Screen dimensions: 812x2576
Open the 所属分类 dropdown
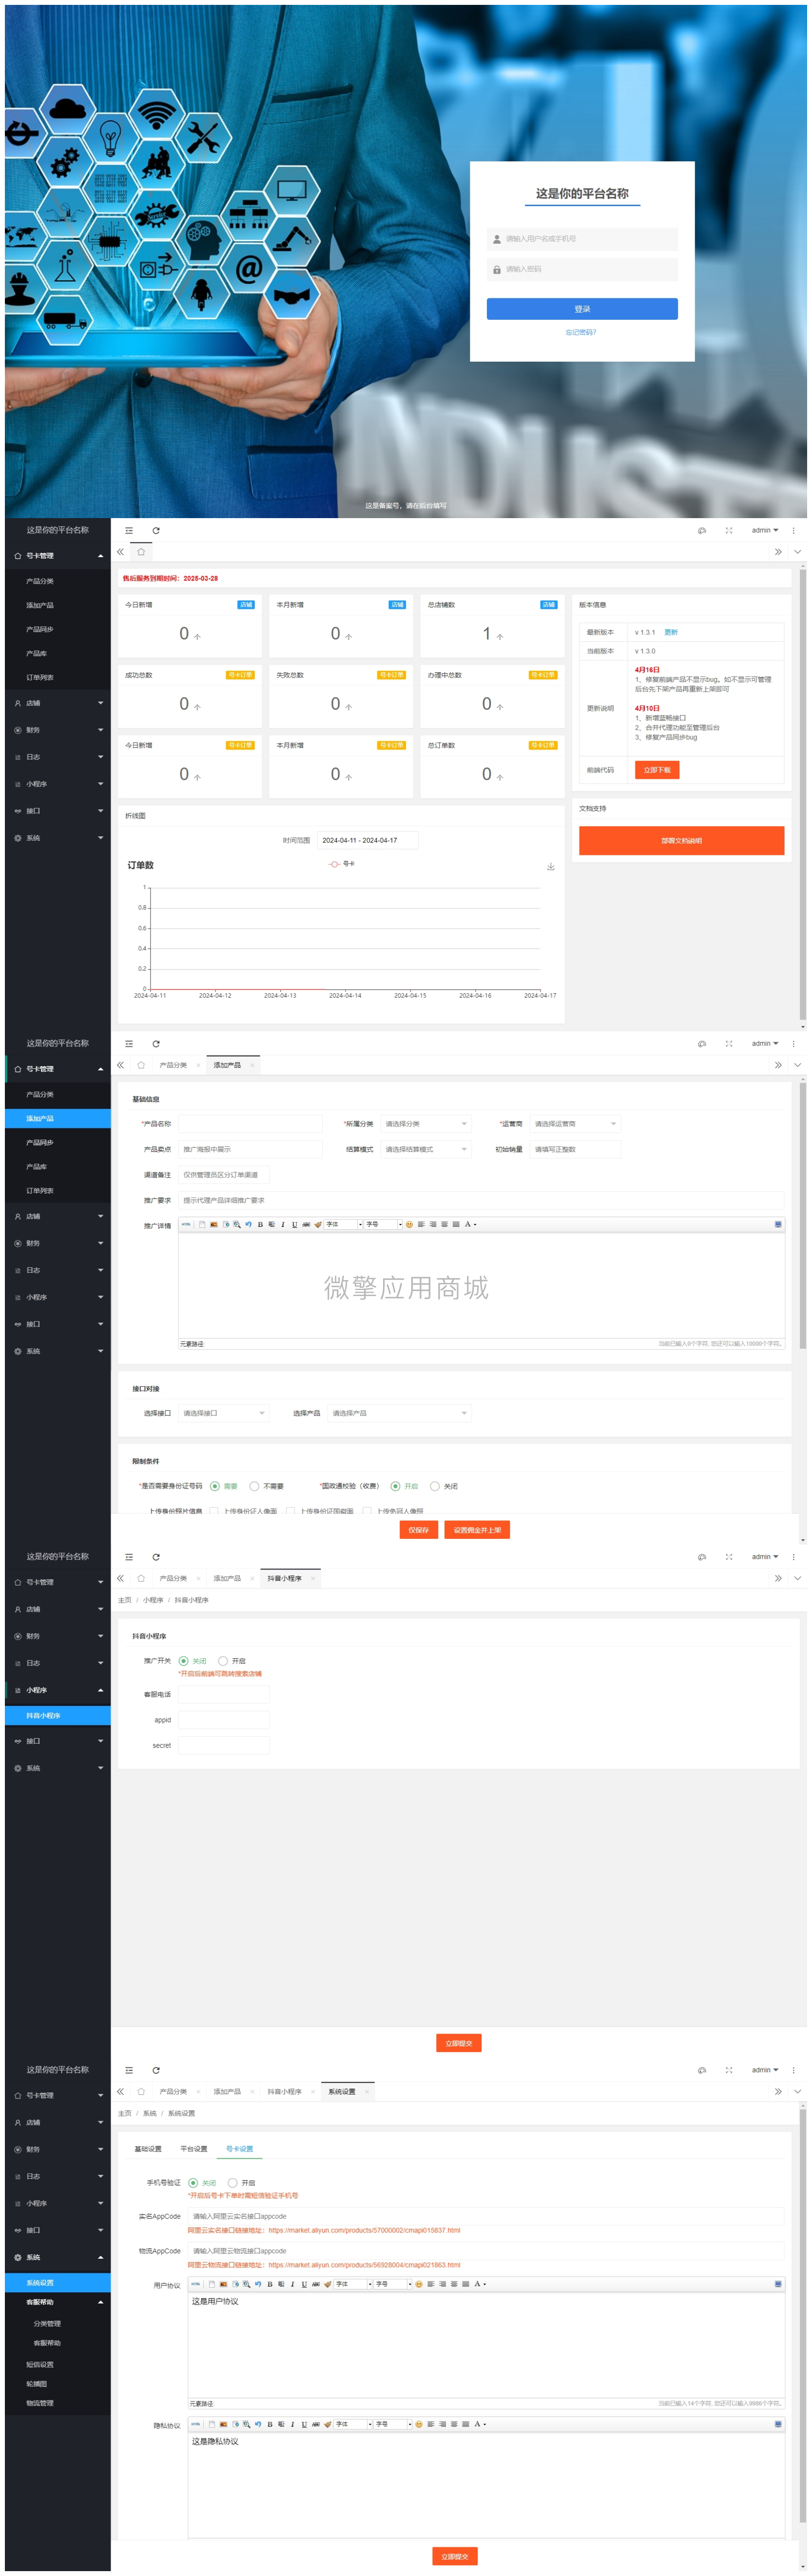pyautogui.click(x=425, y=1124)
